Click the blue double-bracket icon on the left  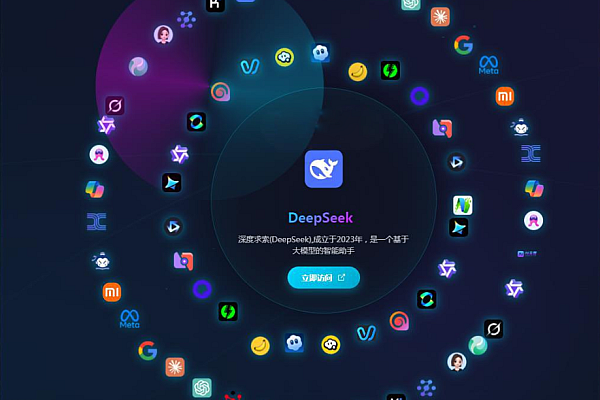pyautogui.click(x=96, y=222)
